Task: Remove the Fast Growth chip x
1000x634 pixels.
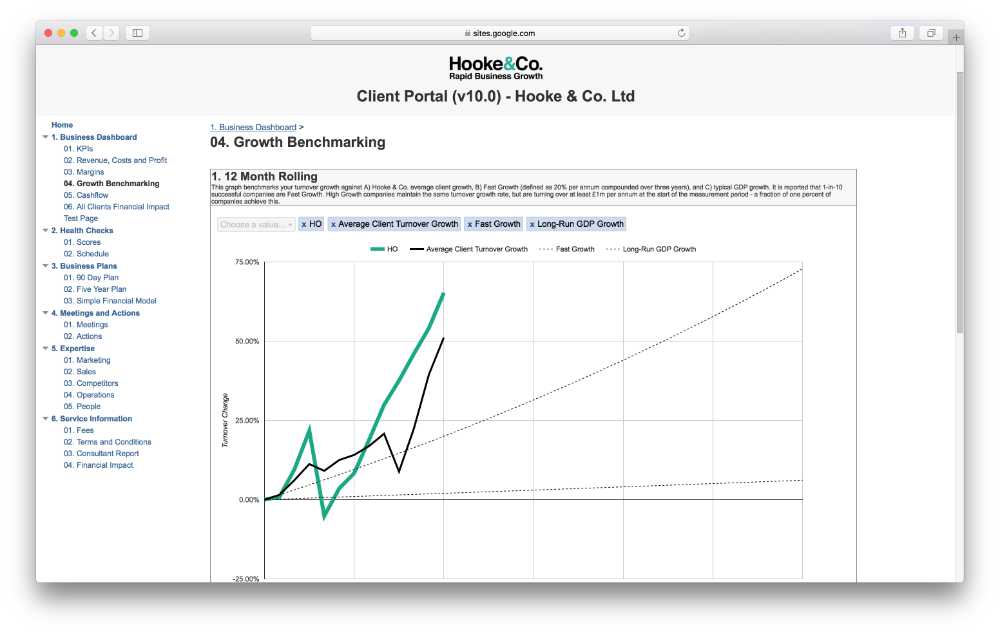Action: click(469, 225)
